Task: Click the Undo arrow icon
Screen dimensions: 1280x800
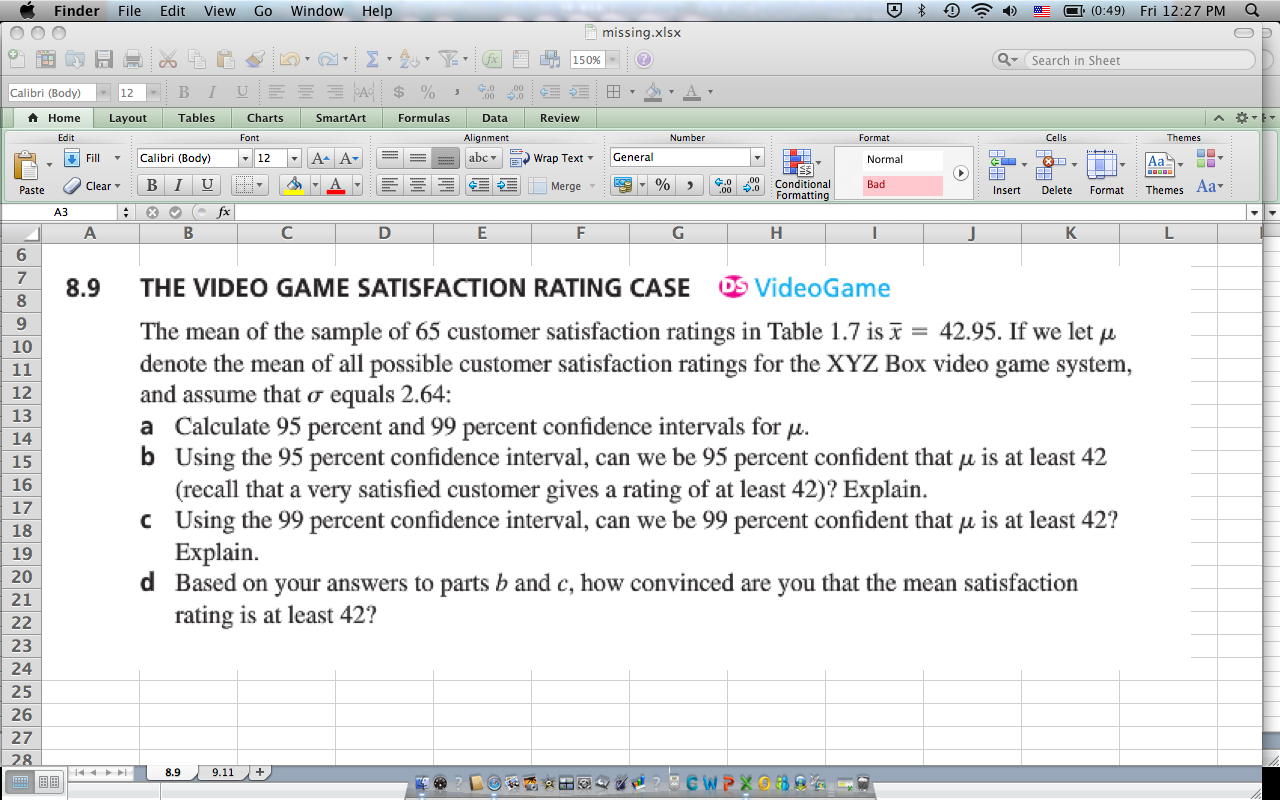Action: [288, 60]
